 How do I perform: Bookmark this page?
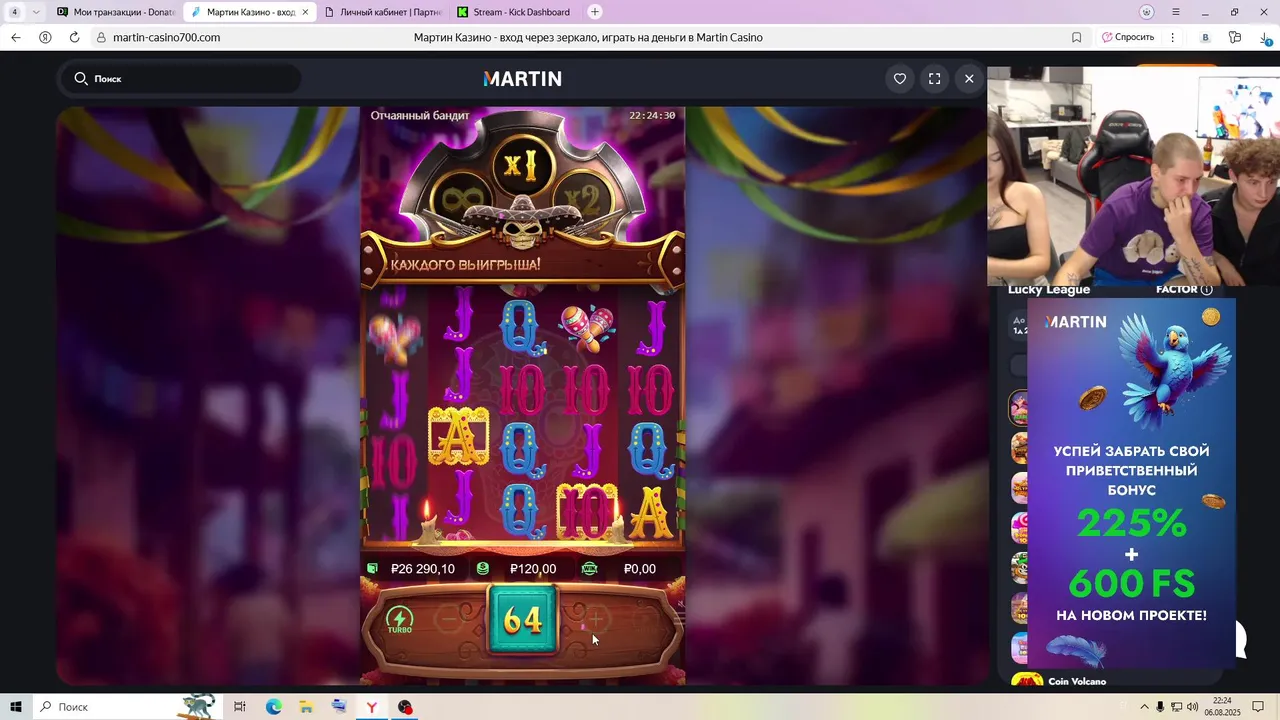pyautogui.click(x=1077, y=37)
